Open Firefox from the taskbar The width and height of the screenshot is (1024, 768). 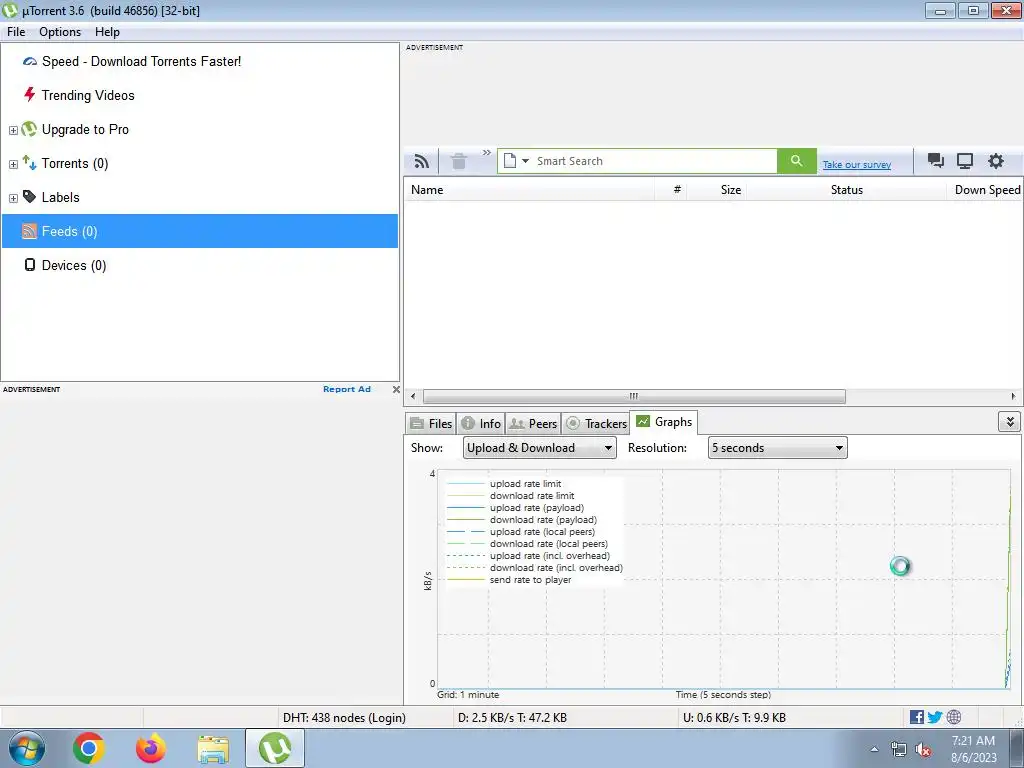click(150, 748)
